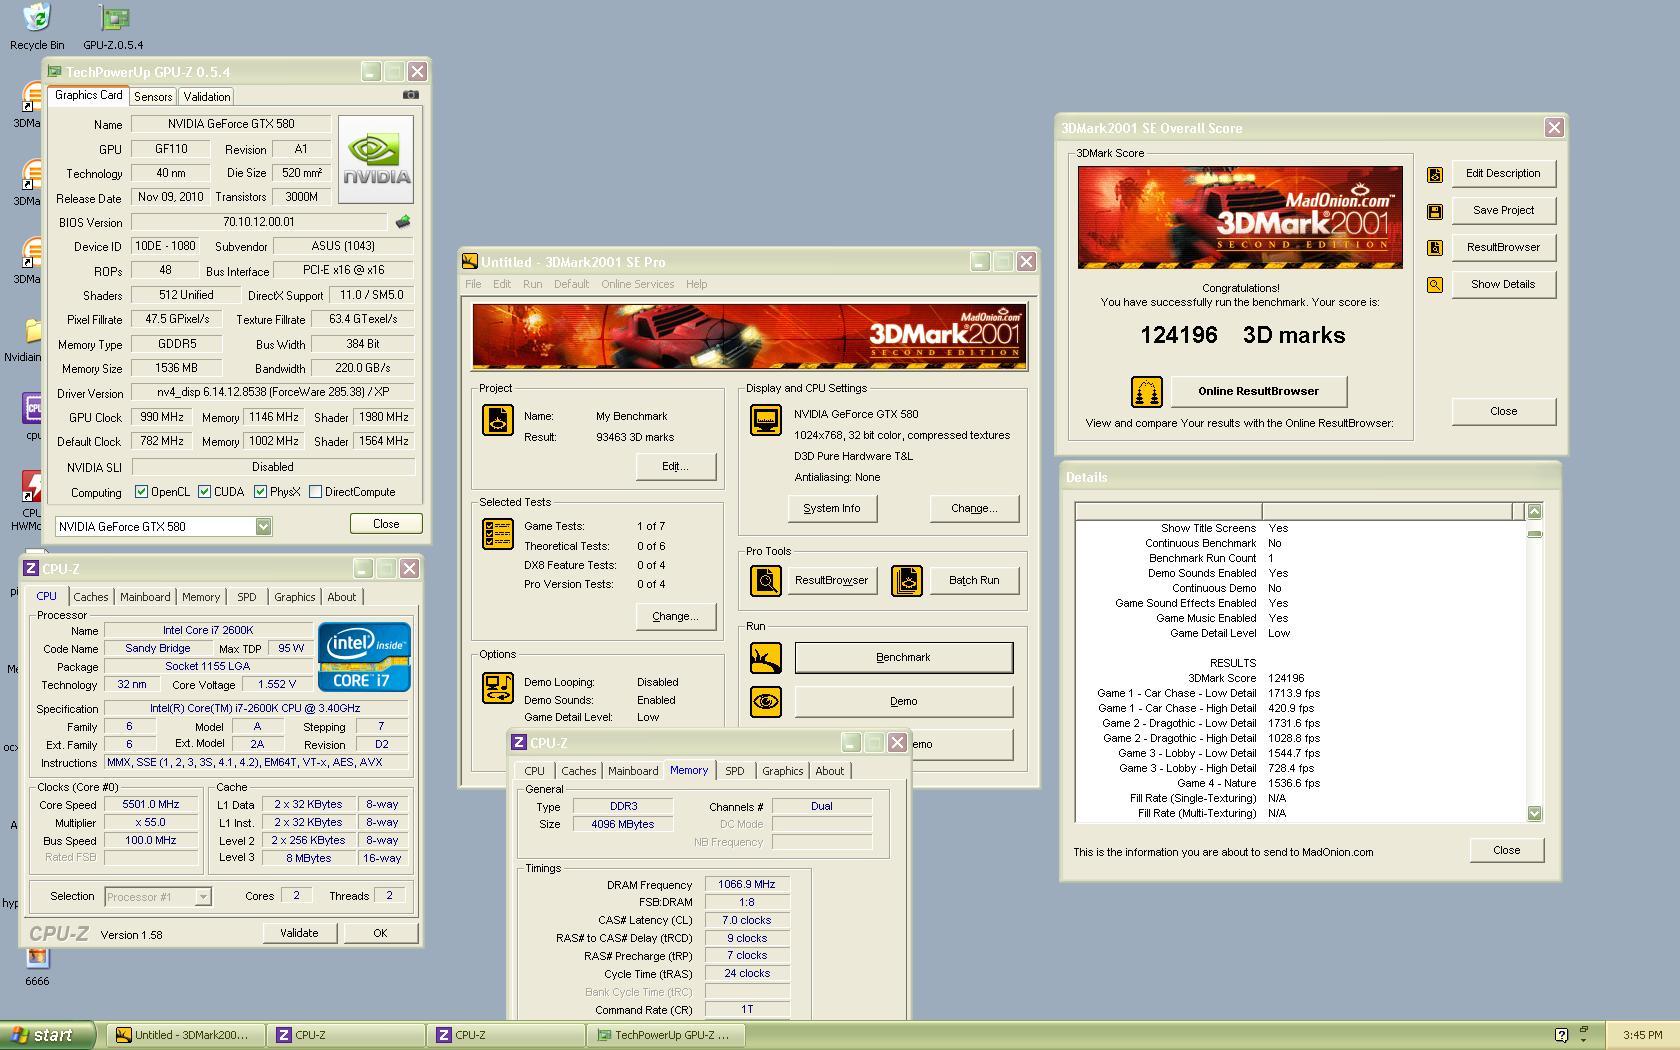Open the 6666 desktop icon
Screen dimensions: 1680x1050
37,966
